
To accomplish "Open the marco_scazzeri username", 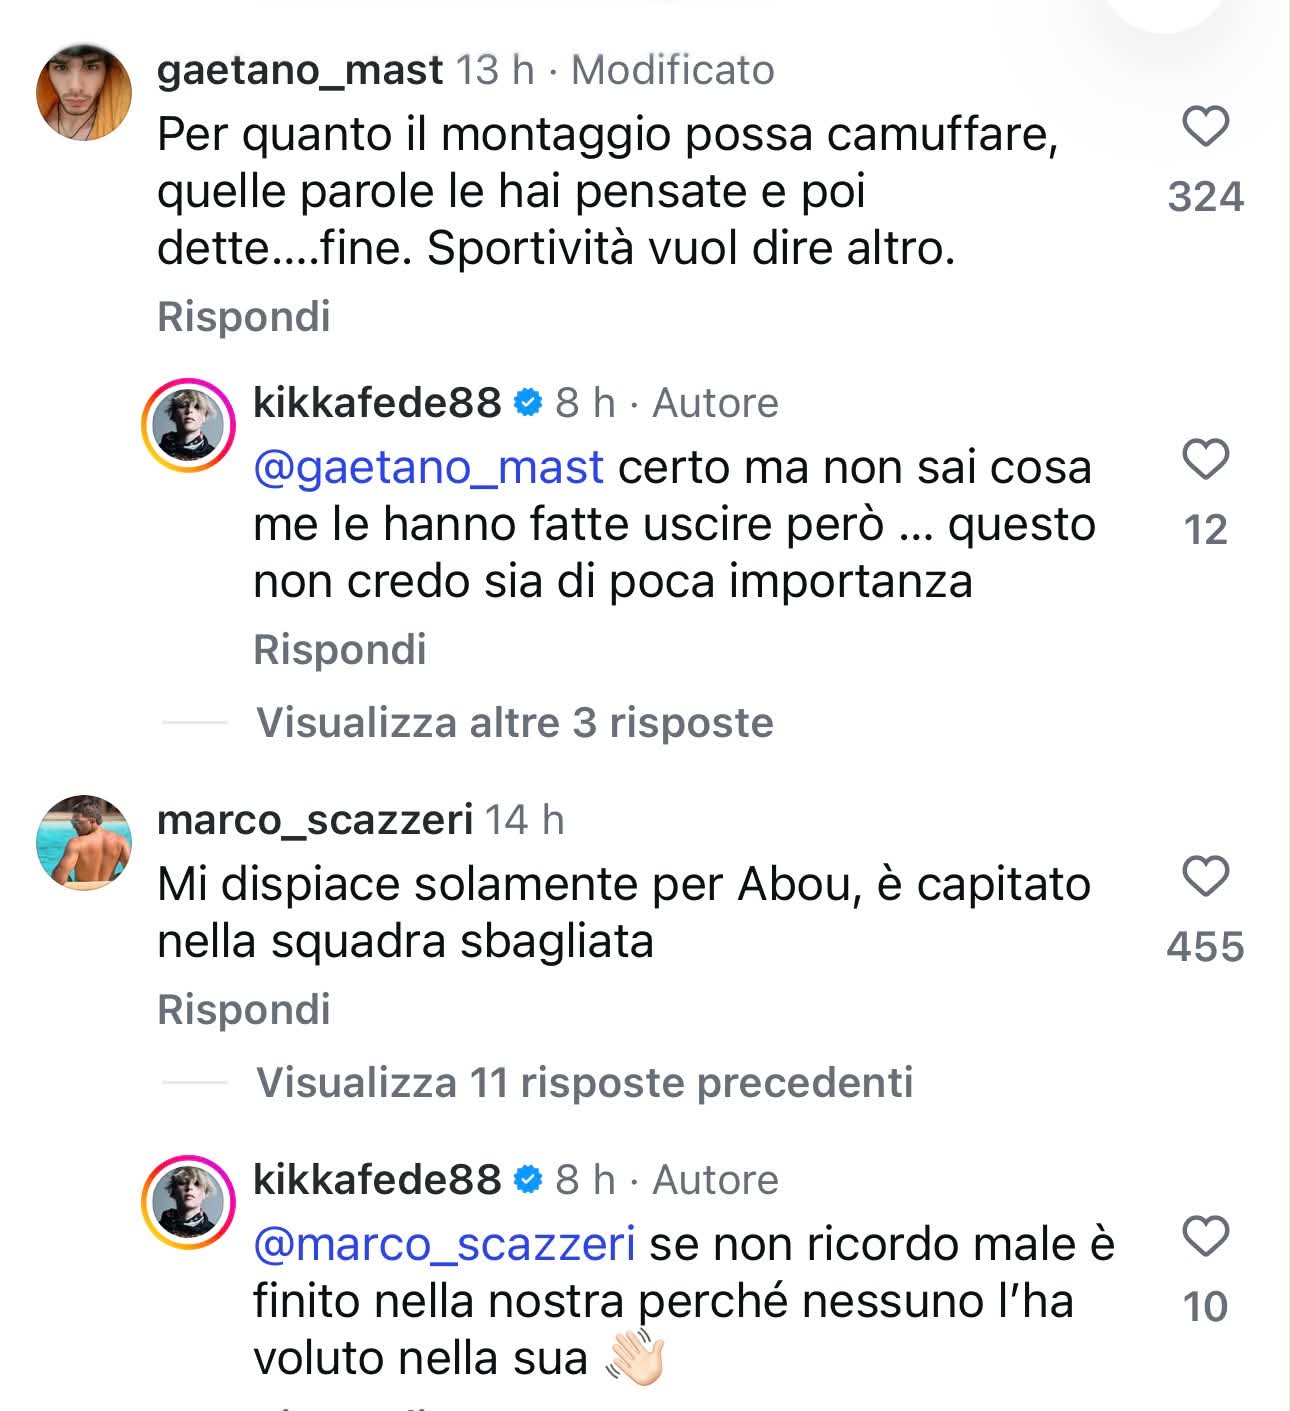I will (x=315, y=820).
